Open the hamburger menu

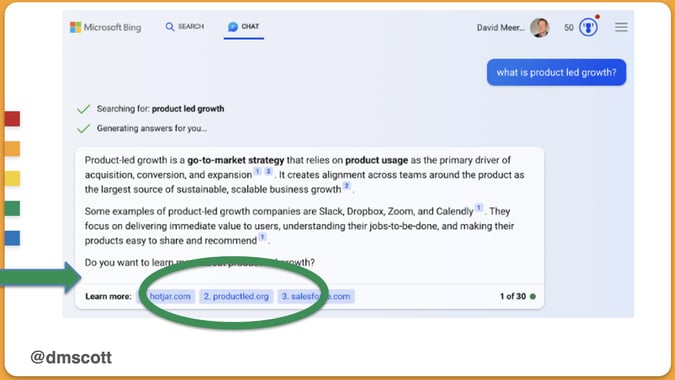pyautogui.click(x=621, y=27)
